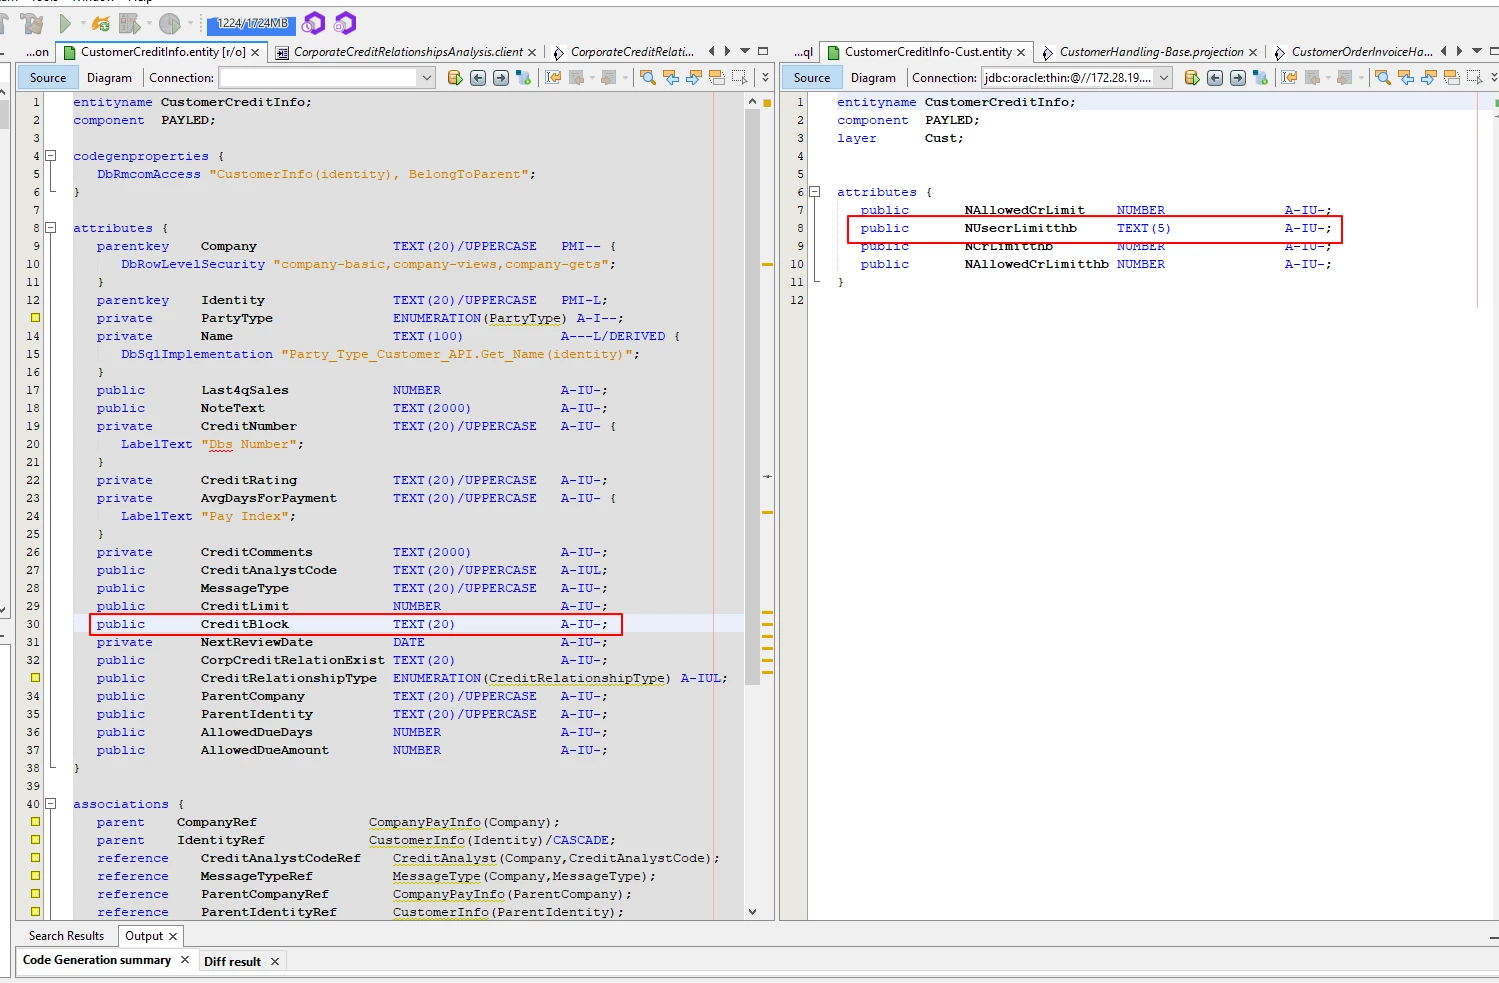Toggle rectangular selection in right editor toolbar
1499x983 pixels.
pyautogui.click(x=1476, y=77)
